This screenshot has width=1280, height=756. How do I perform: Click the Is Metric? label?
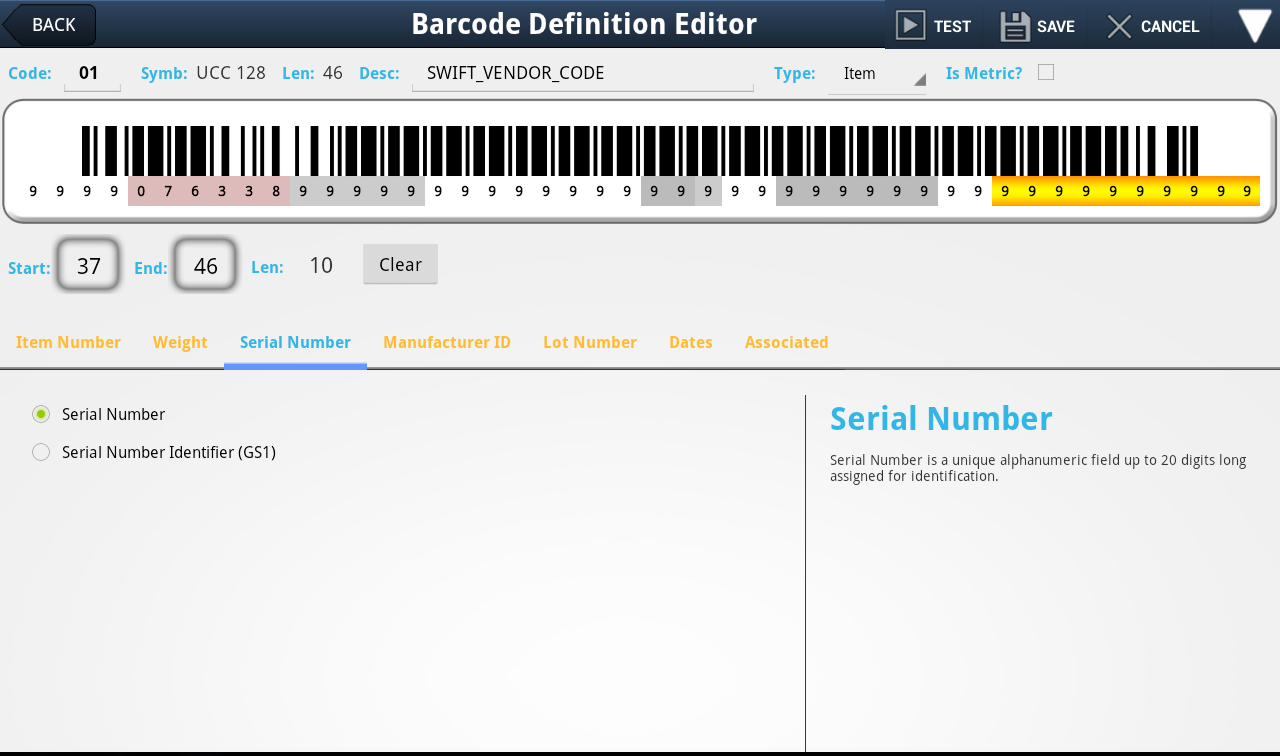(x=984, y=73)
